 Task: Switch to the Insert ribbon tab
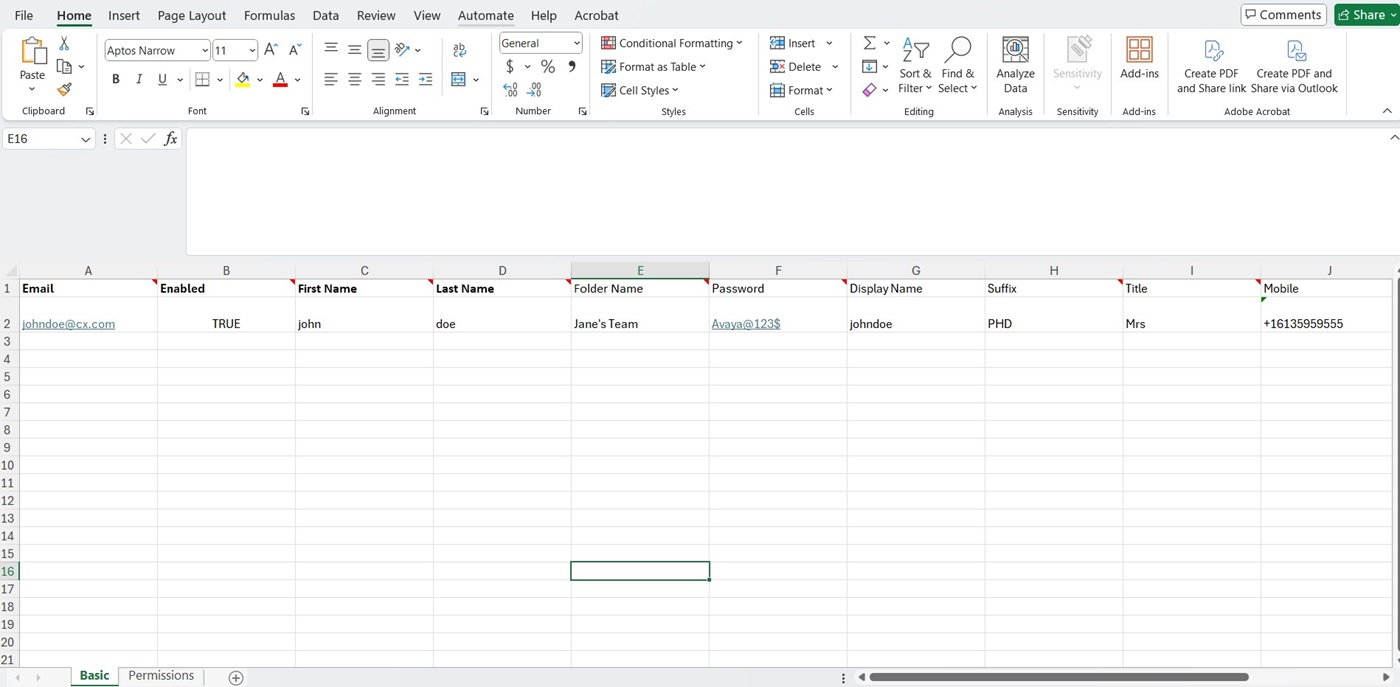pyautogui.click(x=124, y=16)
